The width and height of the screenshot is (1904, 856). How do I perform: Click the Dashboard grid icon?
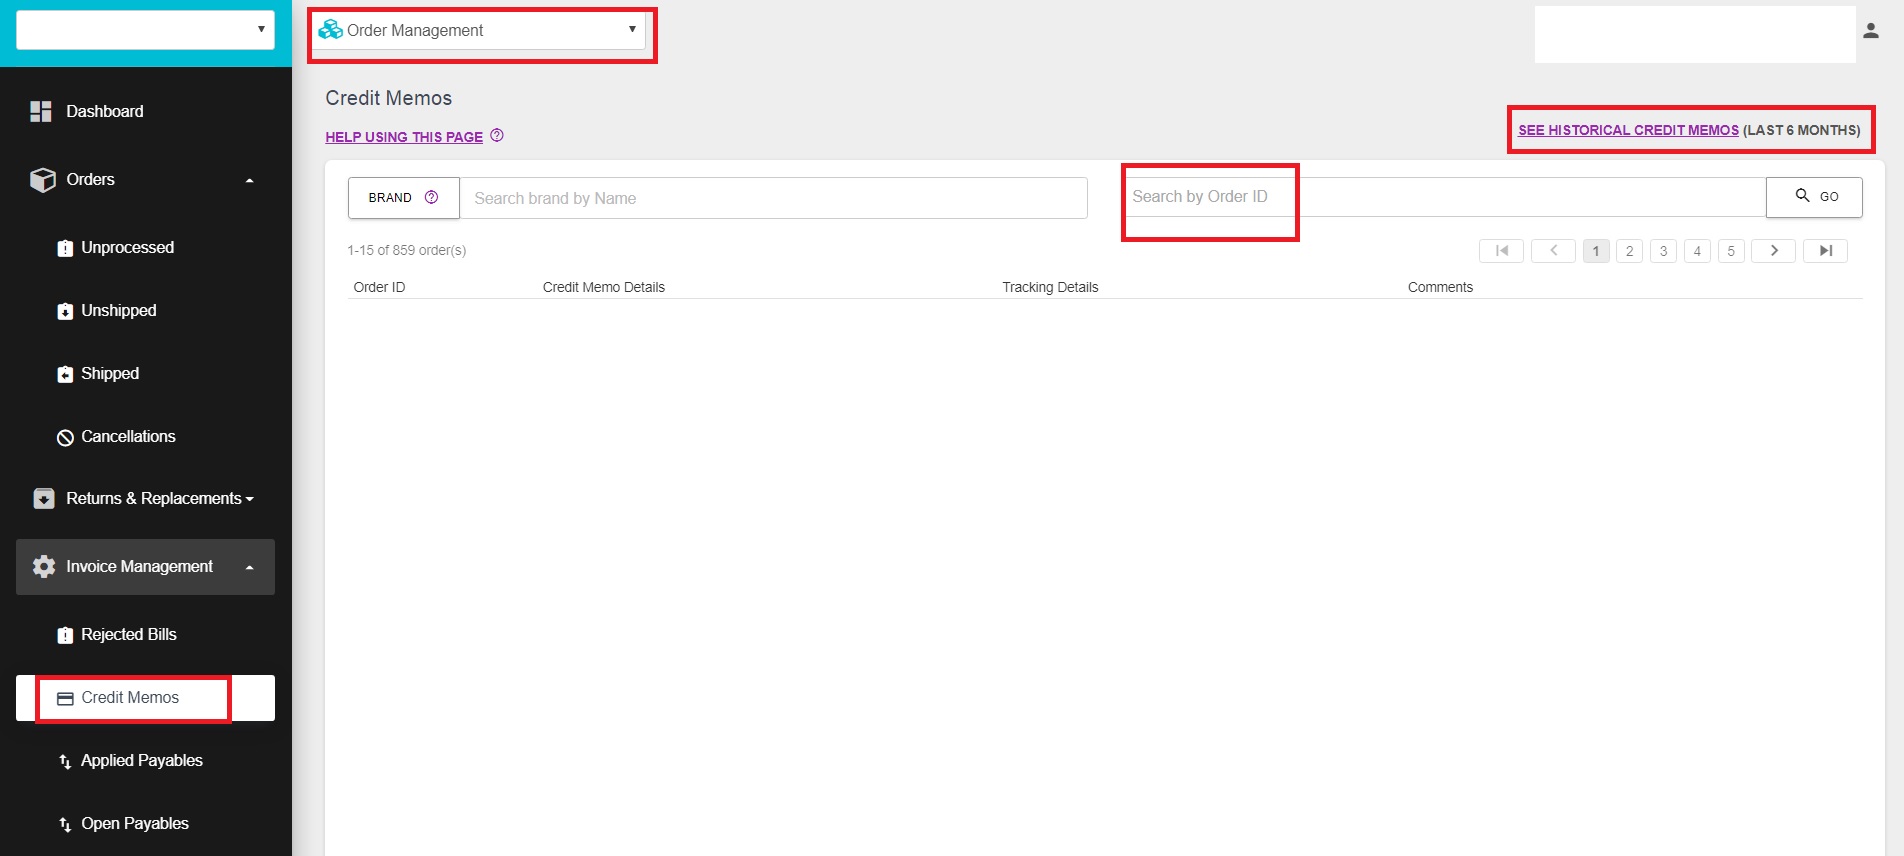41,111
